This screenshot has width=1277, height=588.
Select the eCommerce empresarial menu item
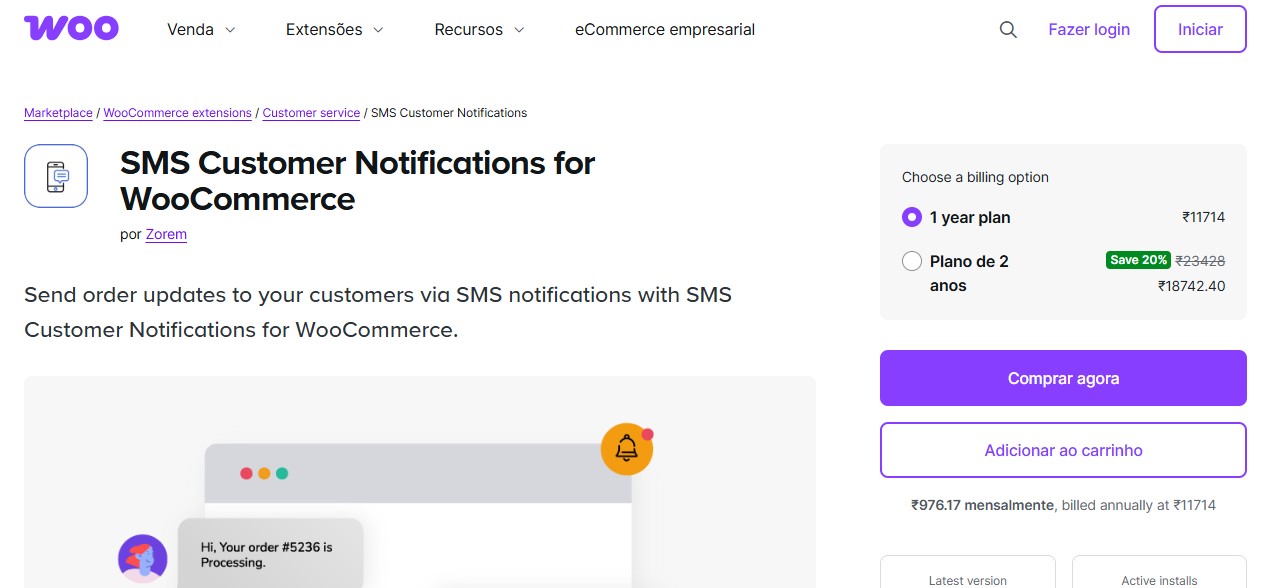click(x=664, y=30)
